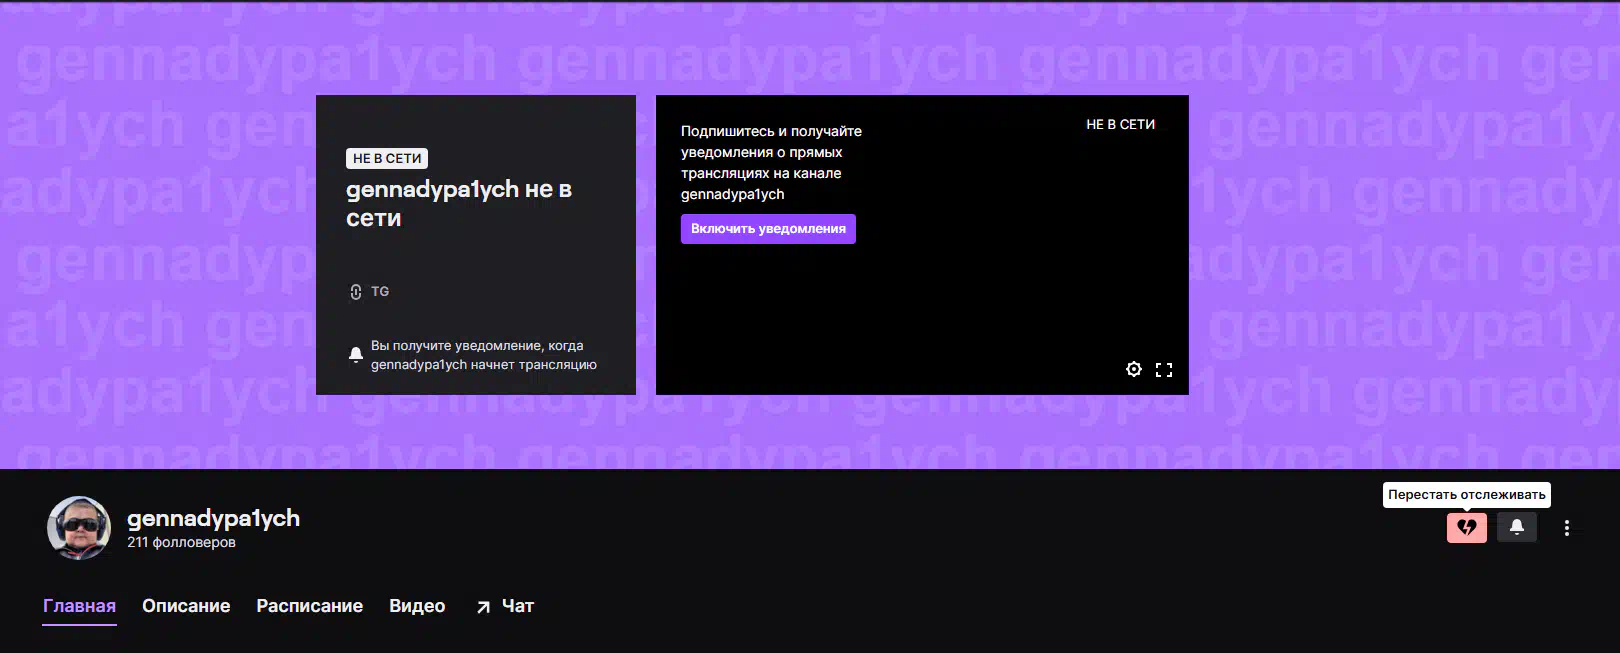
Task: Open the three-dot more options menu
Action: pos(1567,528)
